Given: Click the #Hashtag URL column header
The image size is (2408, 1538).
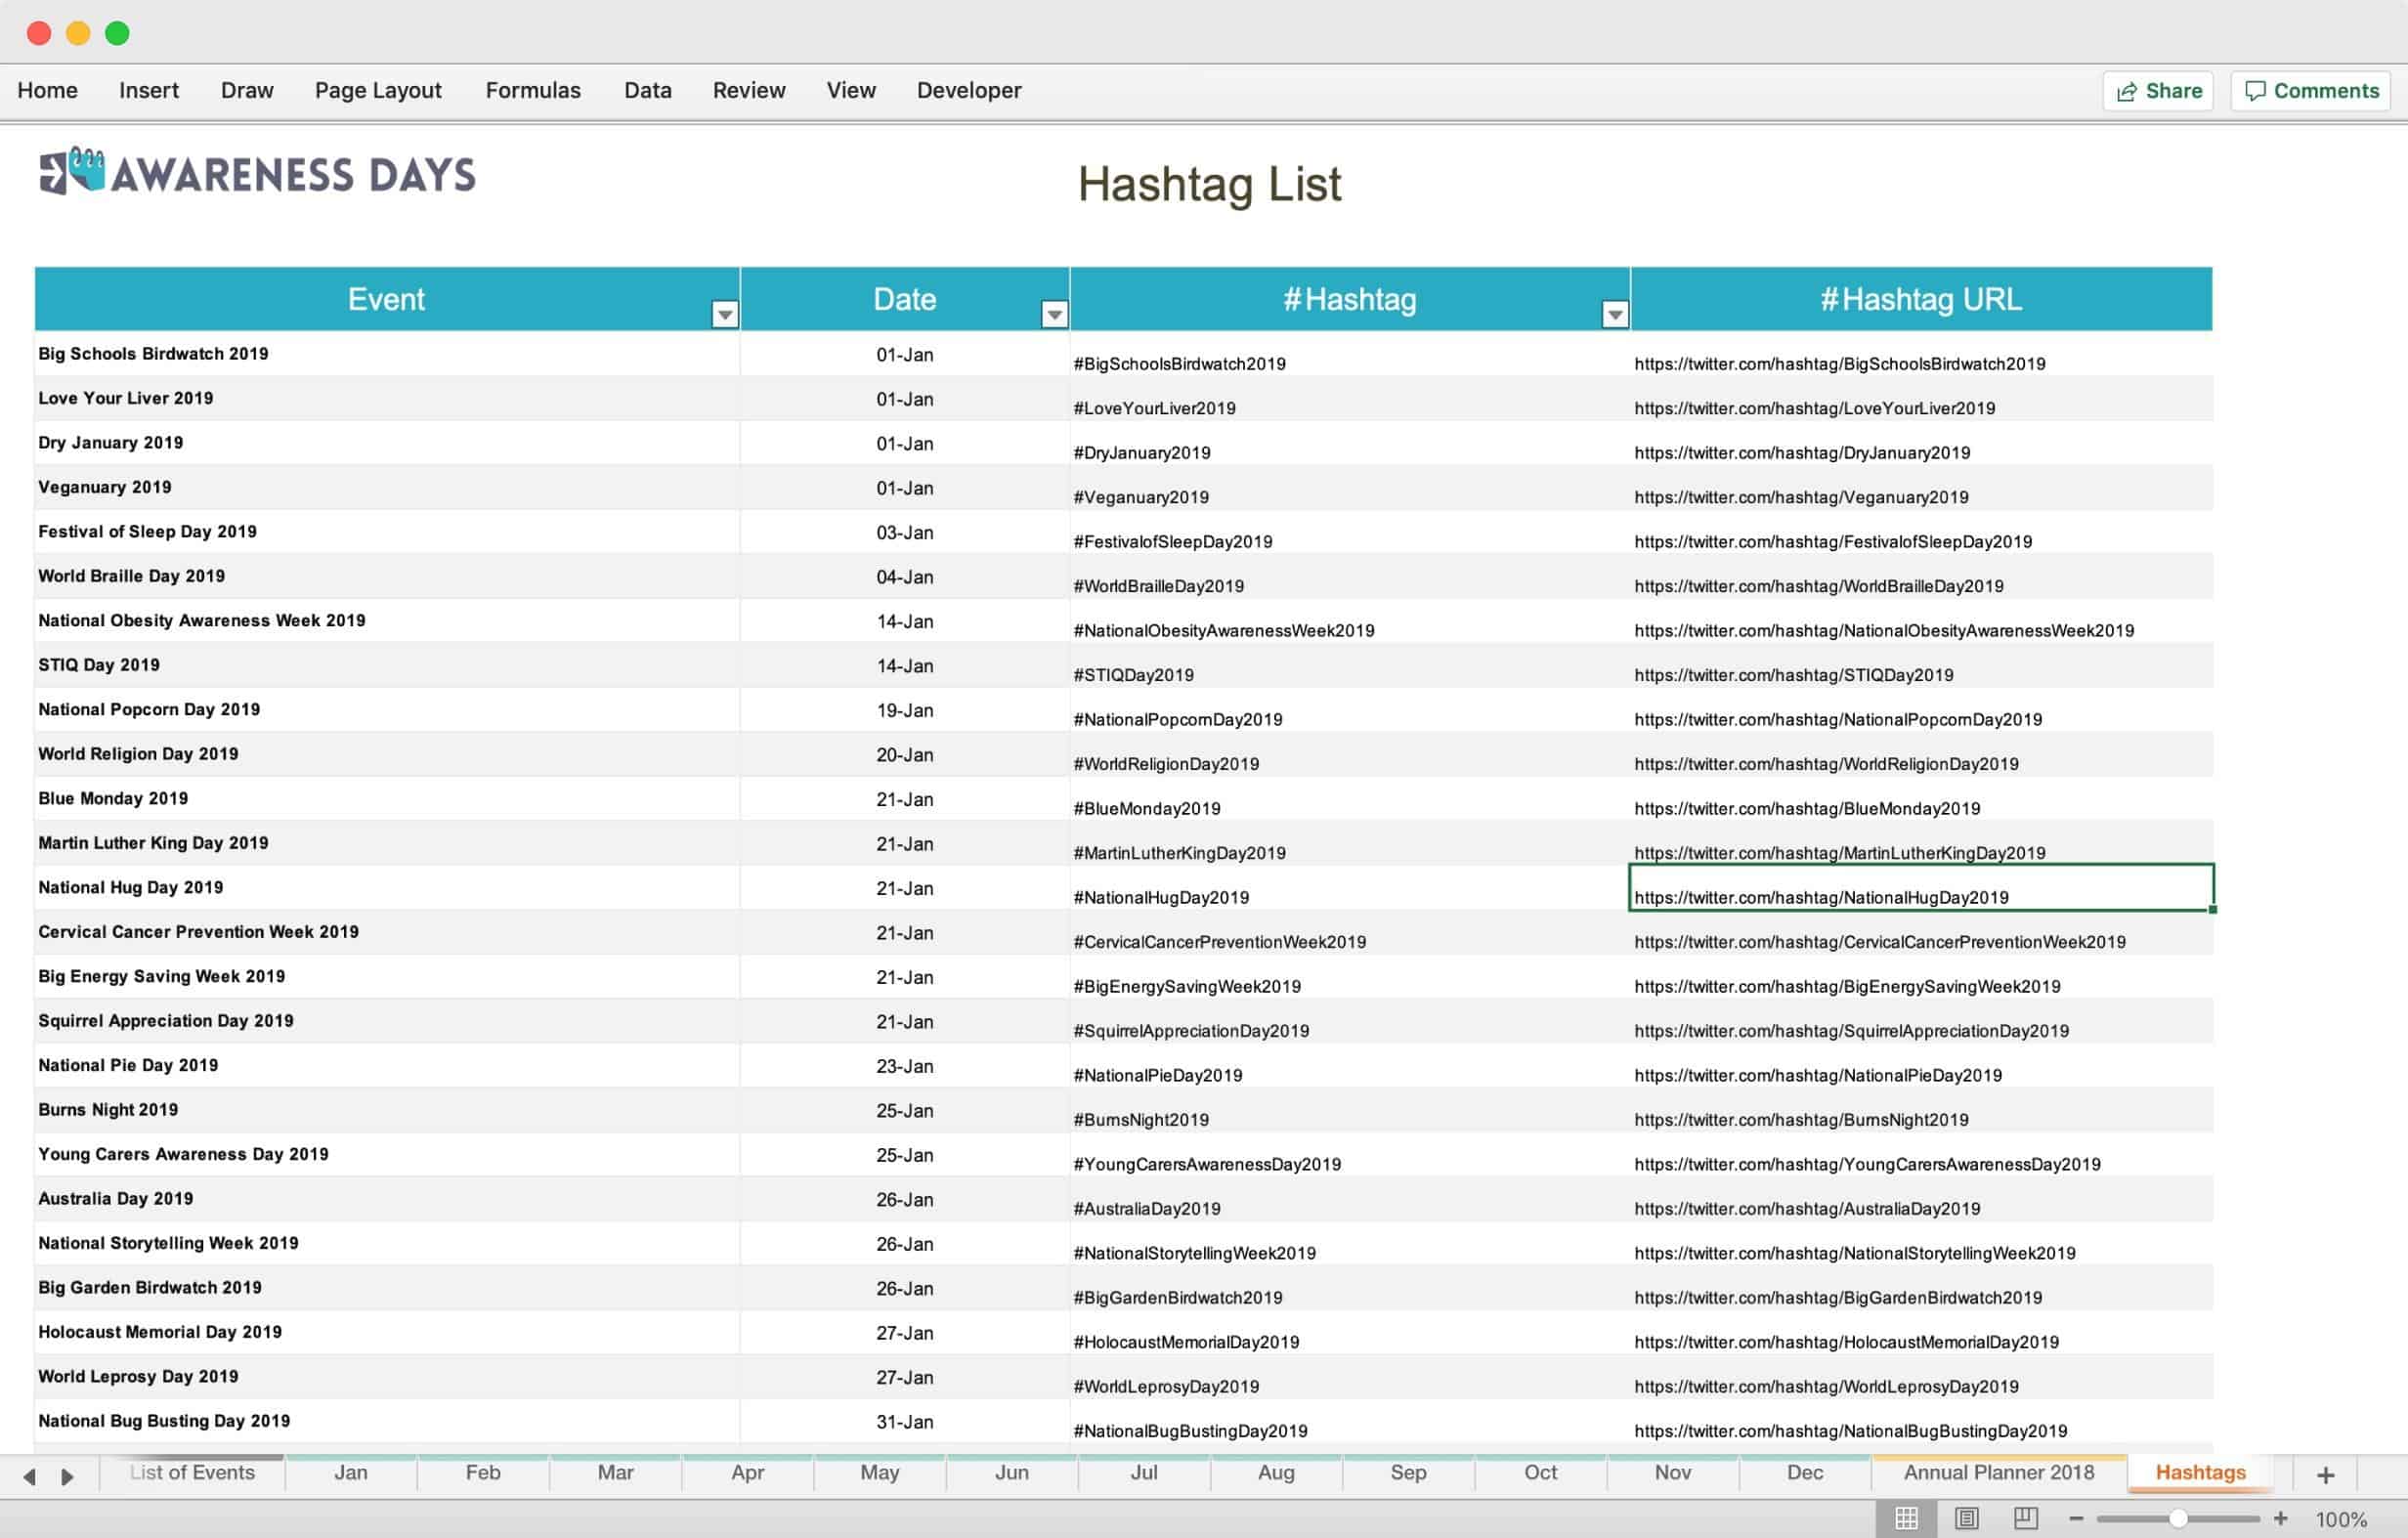Looking at the screenshot, I should (x=1921, y=299).
